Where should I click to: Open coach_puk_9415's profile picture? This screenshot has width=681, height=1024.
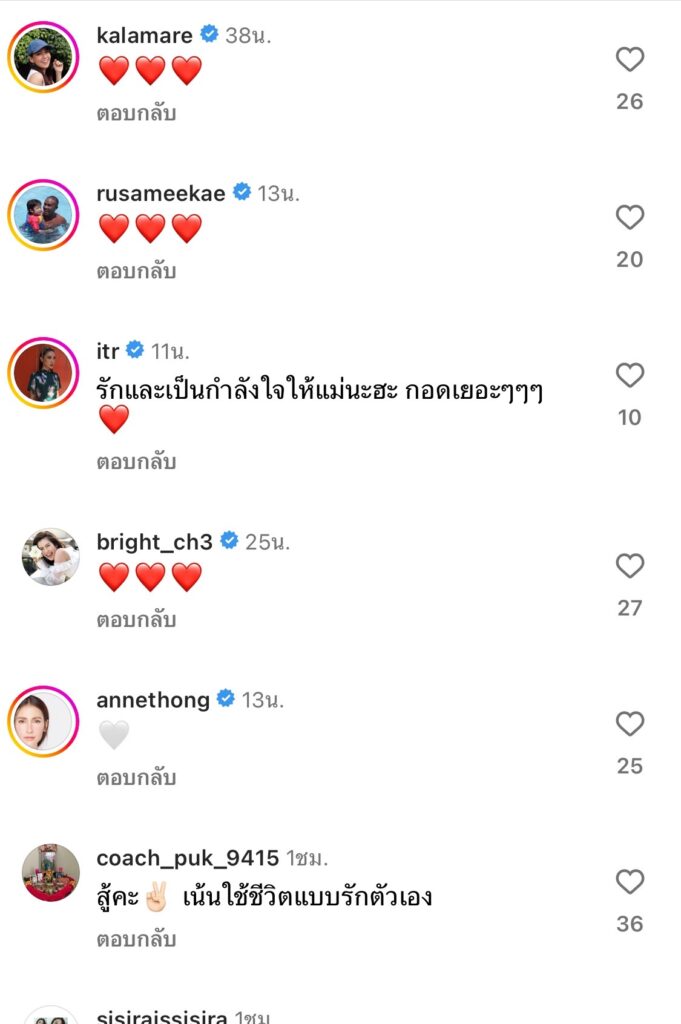pos(50,873)
